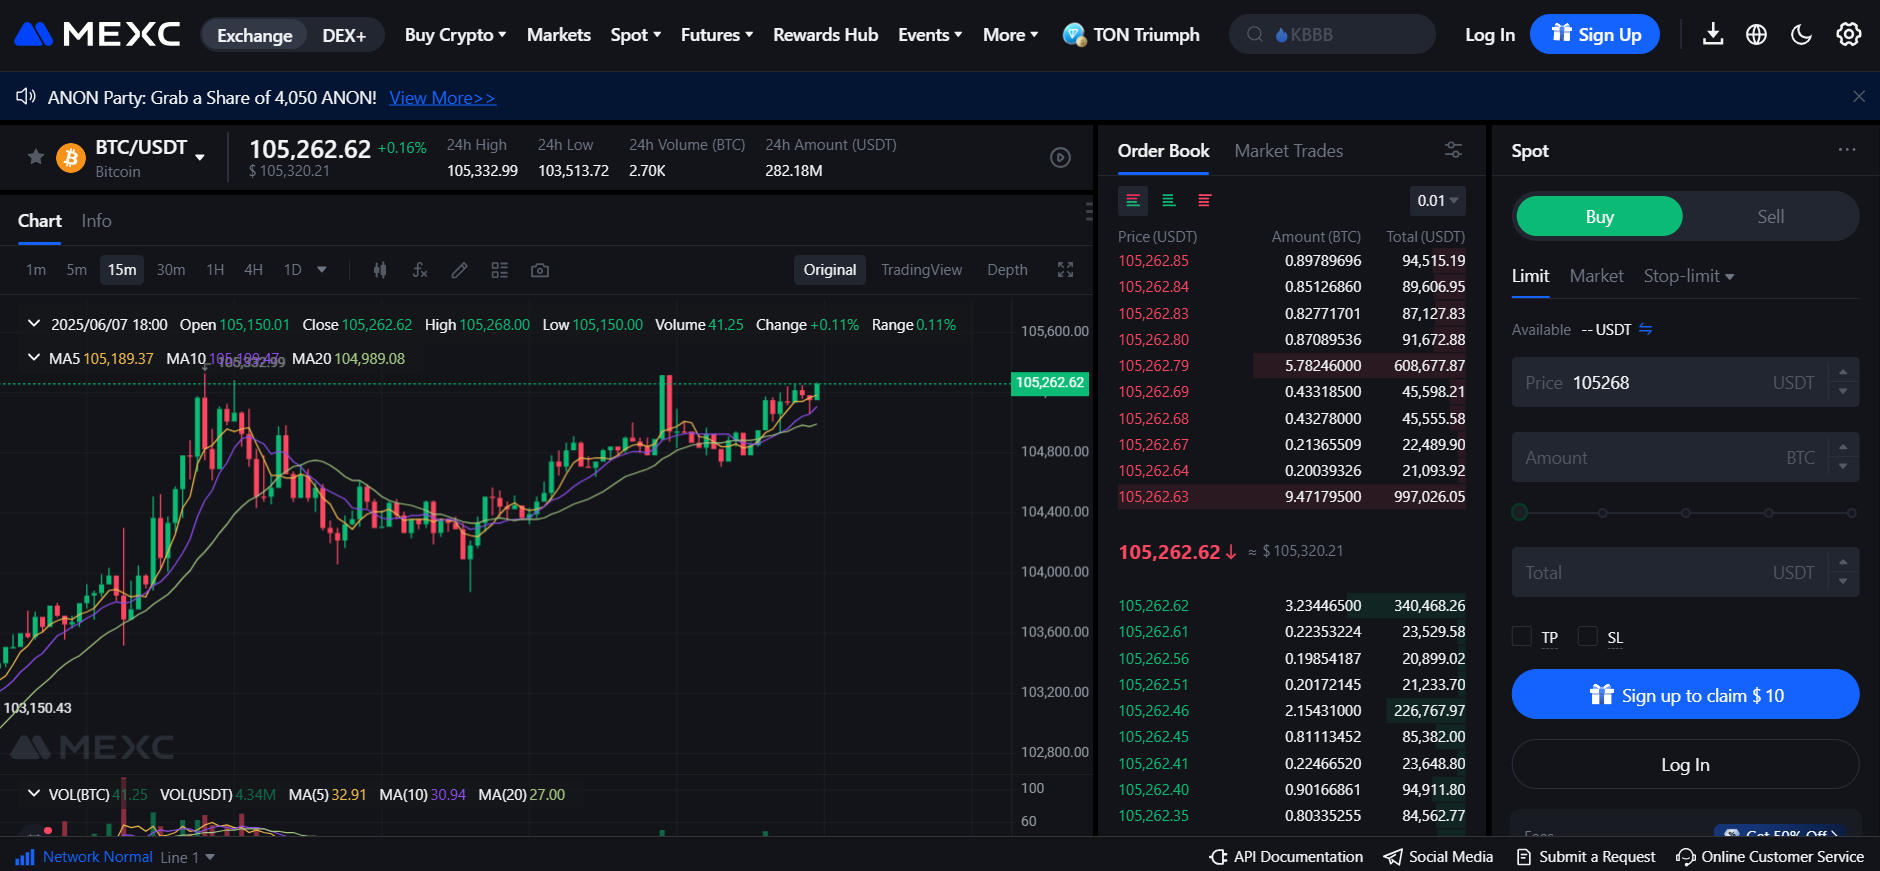Take chart screenshot with camera icon

point(540,270)
